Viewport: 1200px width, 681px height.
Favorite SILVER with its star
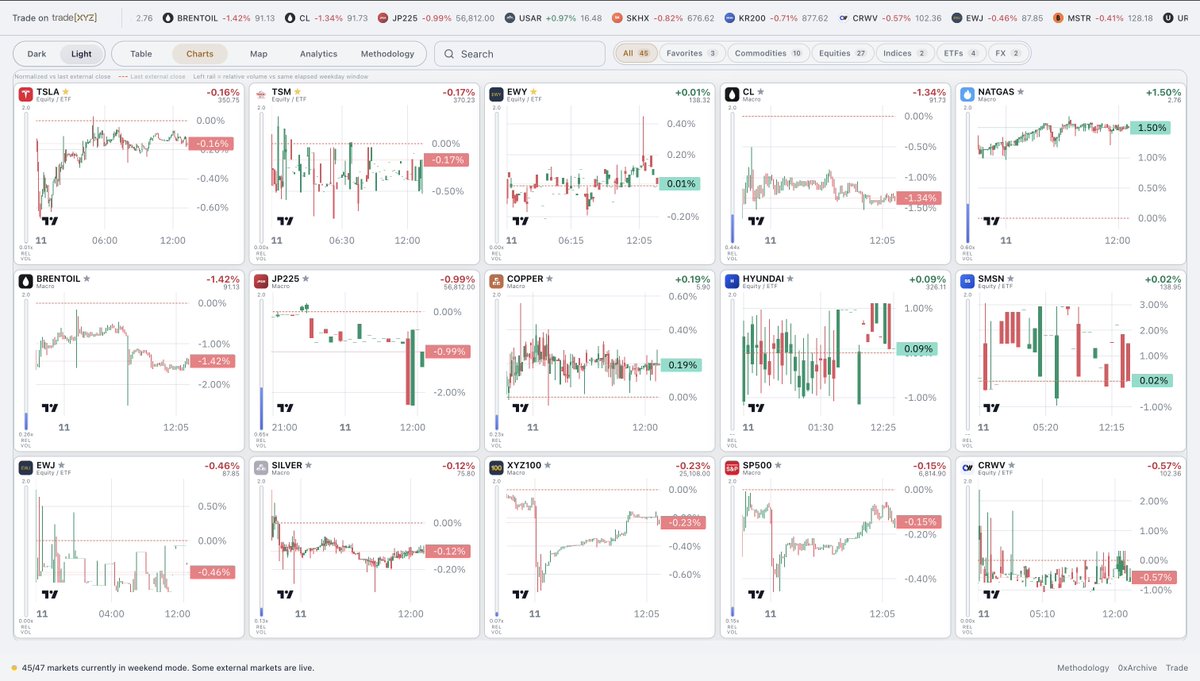click(x=309, y=465)
